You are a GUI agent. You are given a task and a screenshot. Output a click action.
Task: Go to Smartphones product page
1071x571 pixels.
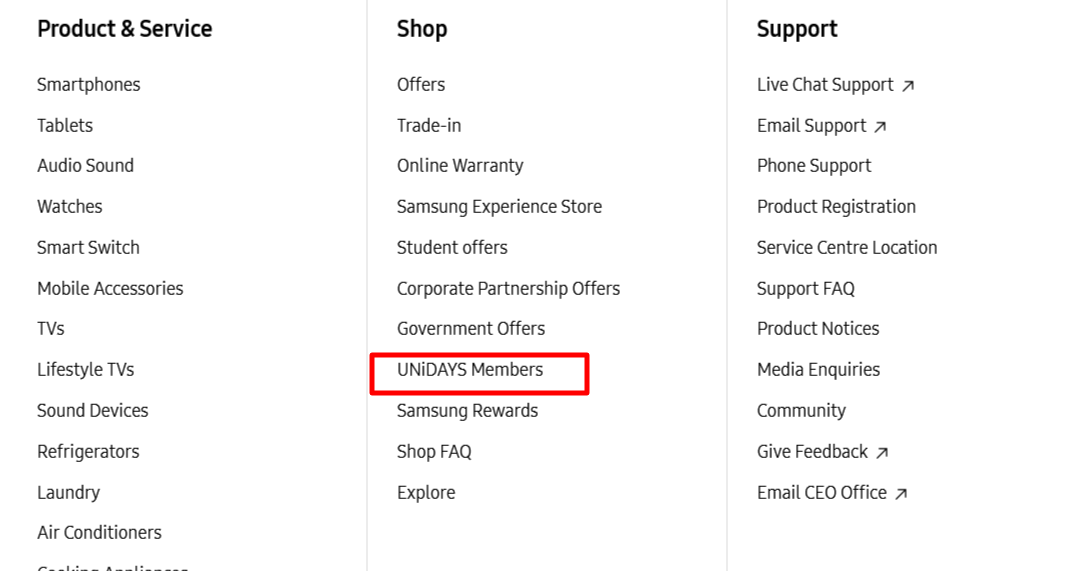pyautogui.click(x=89, y=85)
